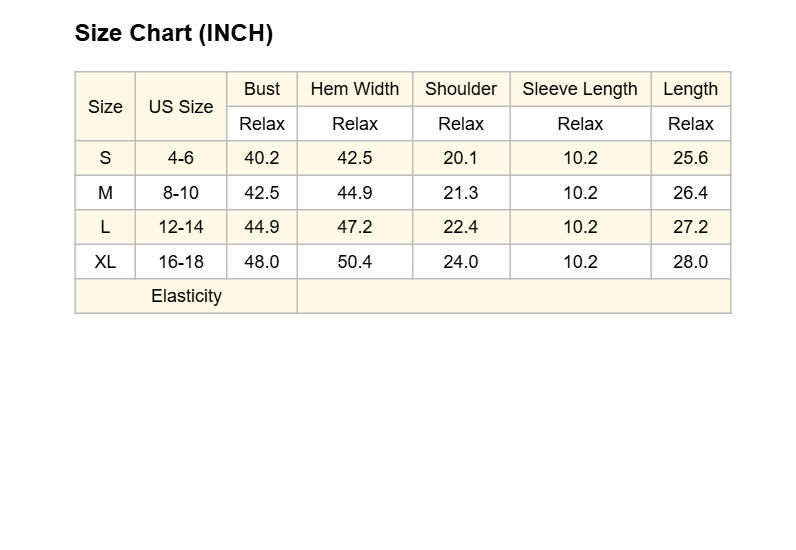Click the Relax subheader under Sleeve Length
The image size is (796, 550).
[x=580, y=124]
